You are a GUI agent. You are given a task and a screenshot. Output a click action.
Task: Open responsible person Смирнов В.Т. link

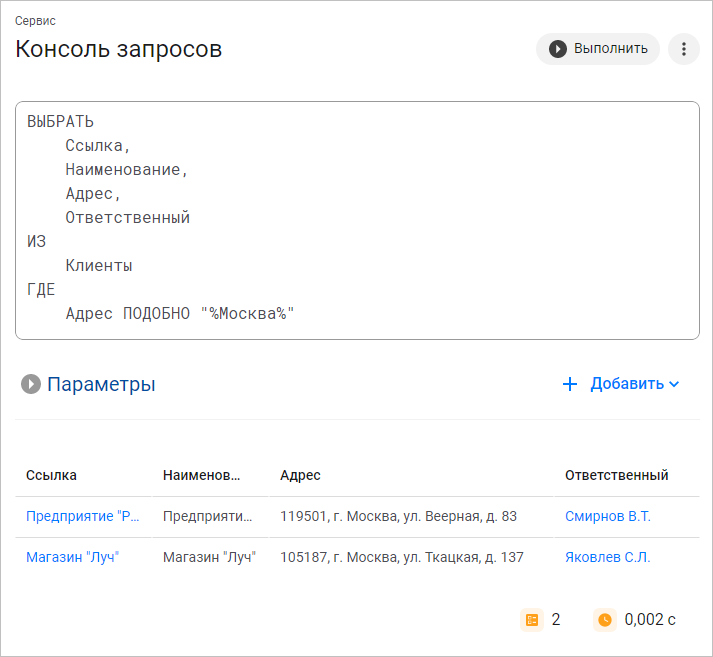coord(607,516)
